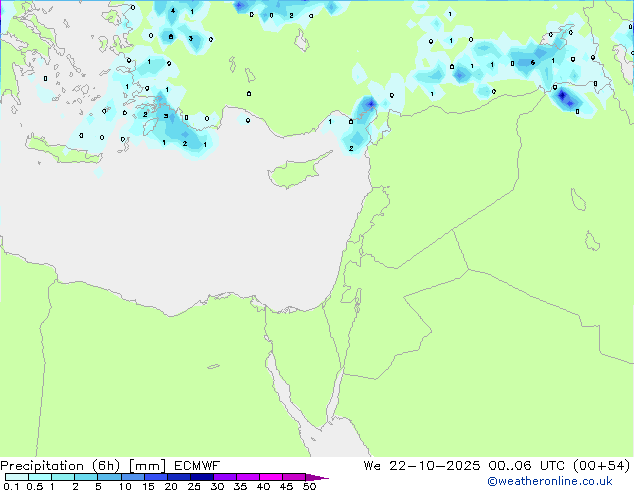The width and height of the screenshot is (634, 490).
Task: Select the 'ECMWF' model label
Action: coord(197,466)
